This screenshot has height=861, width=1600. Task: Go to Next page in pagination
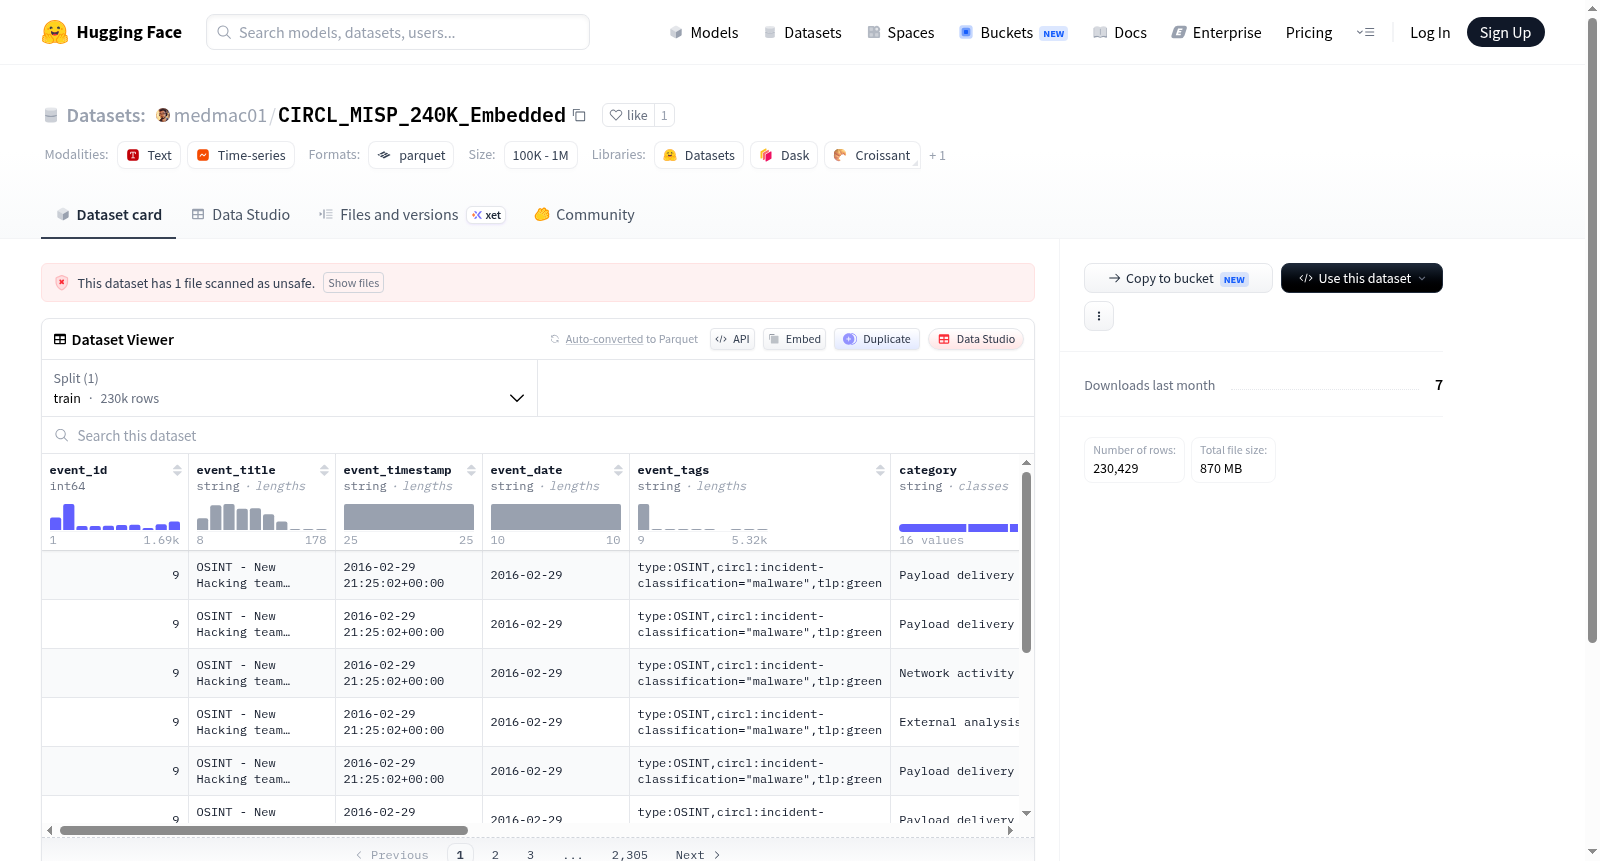(x=698, y=855)
